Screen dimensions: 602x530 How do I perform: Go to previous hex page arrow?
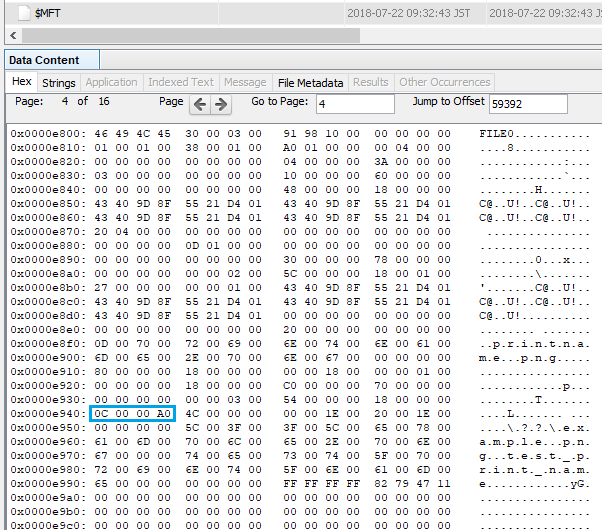[200, 104]
